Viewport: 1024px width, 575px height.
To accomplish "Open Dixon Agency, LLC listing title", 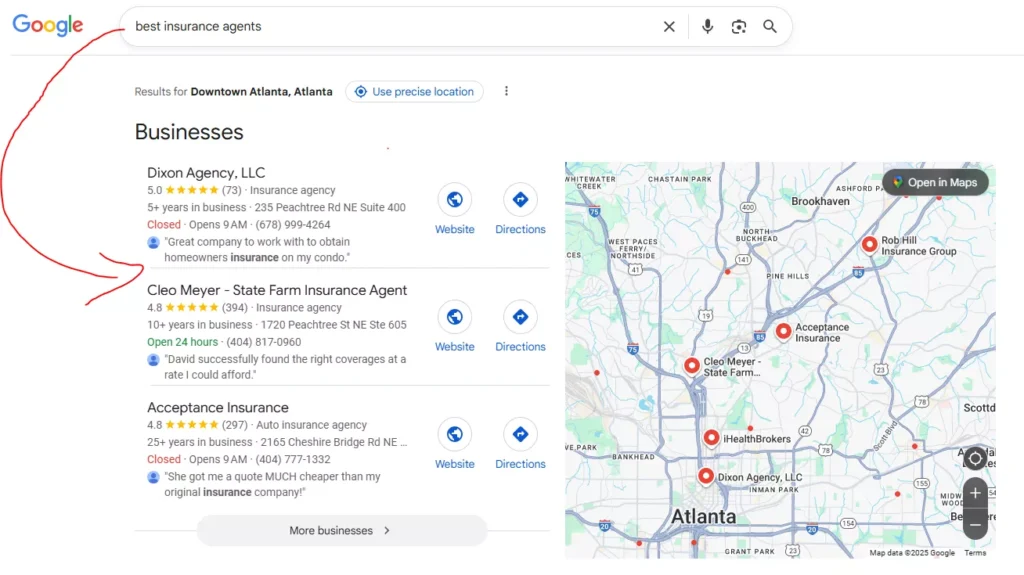I will click(x=206, y=172).
